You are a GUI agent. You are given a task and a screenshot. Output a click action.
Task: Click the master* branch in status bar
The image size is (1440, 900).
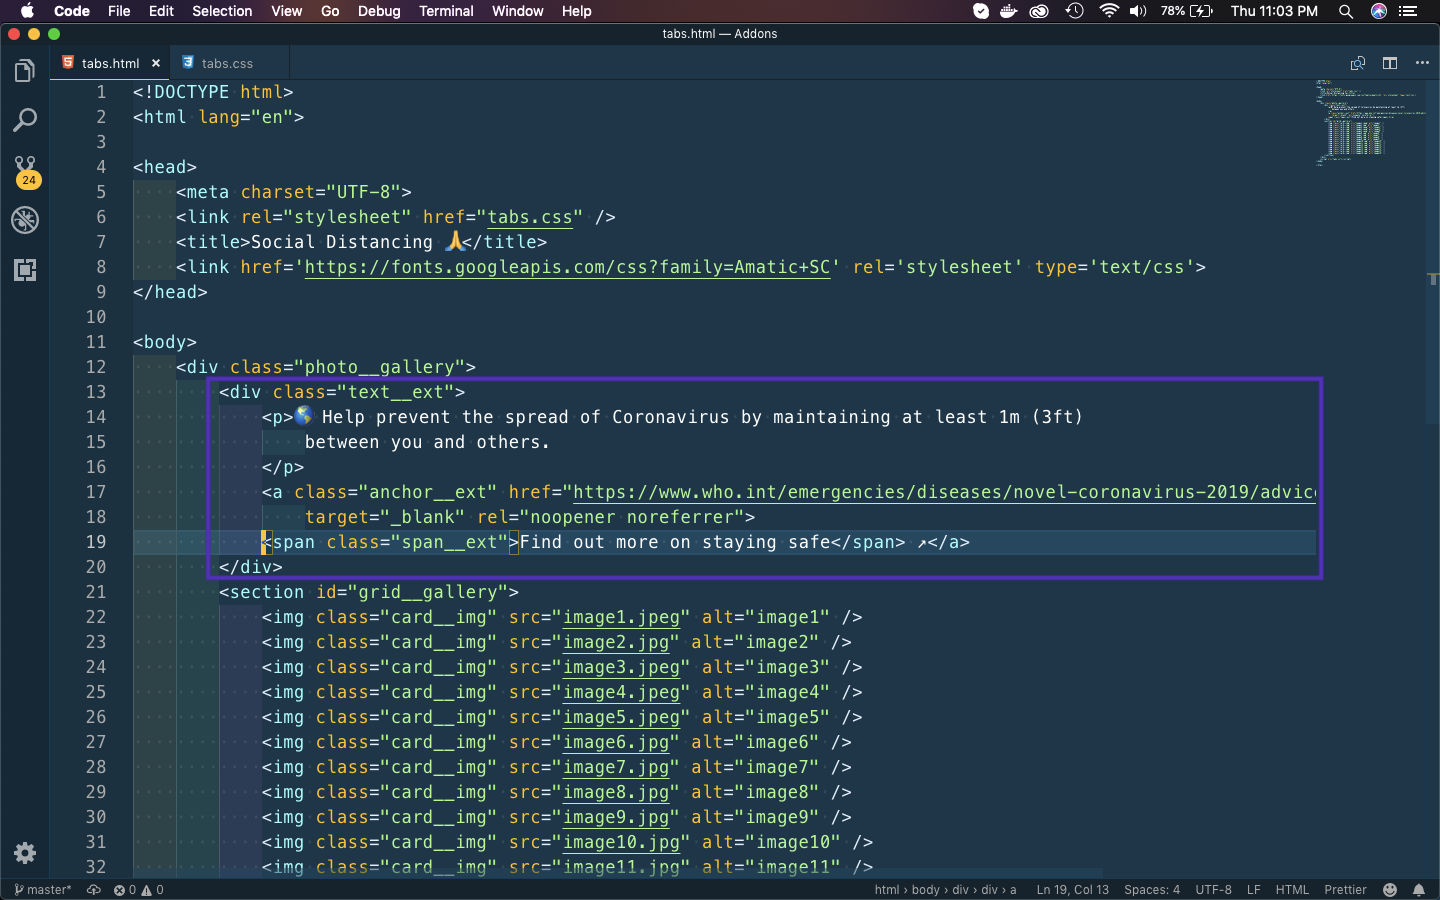(x=43, y=890)
